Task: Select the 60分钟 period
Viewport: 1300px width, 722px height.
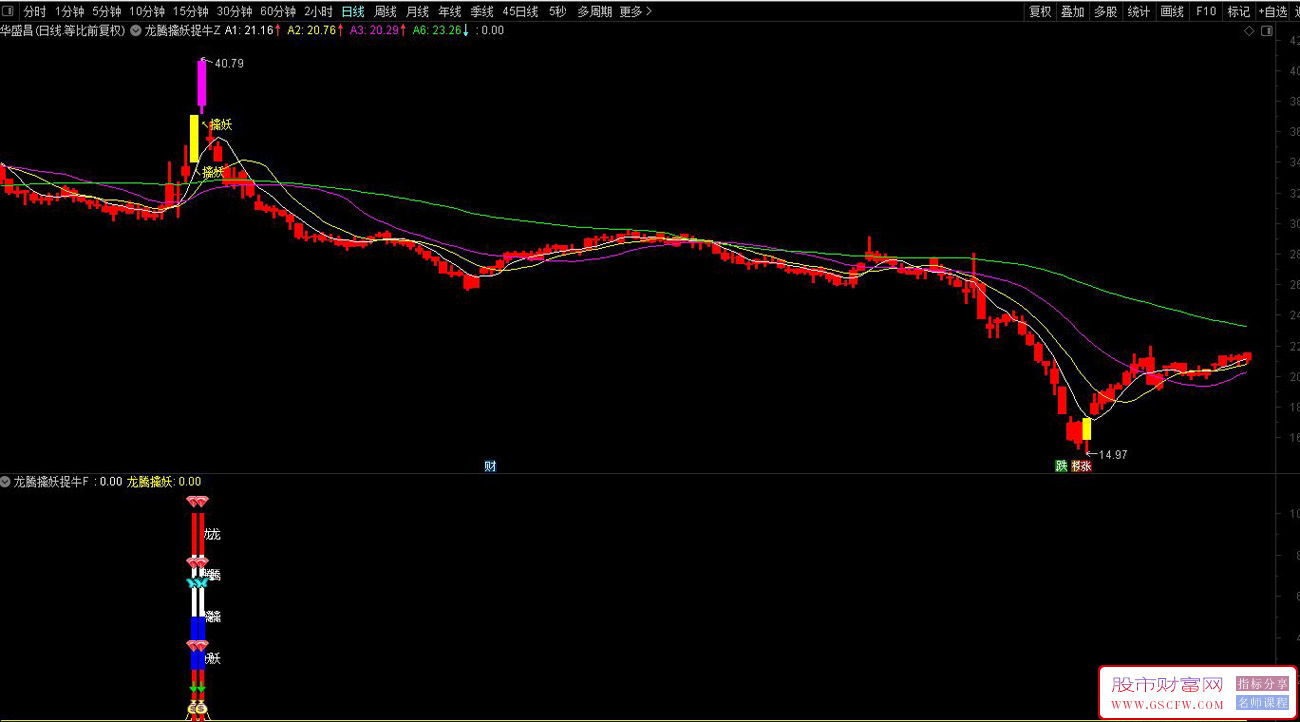Action: pyautogui.click(x=278, y=12)
